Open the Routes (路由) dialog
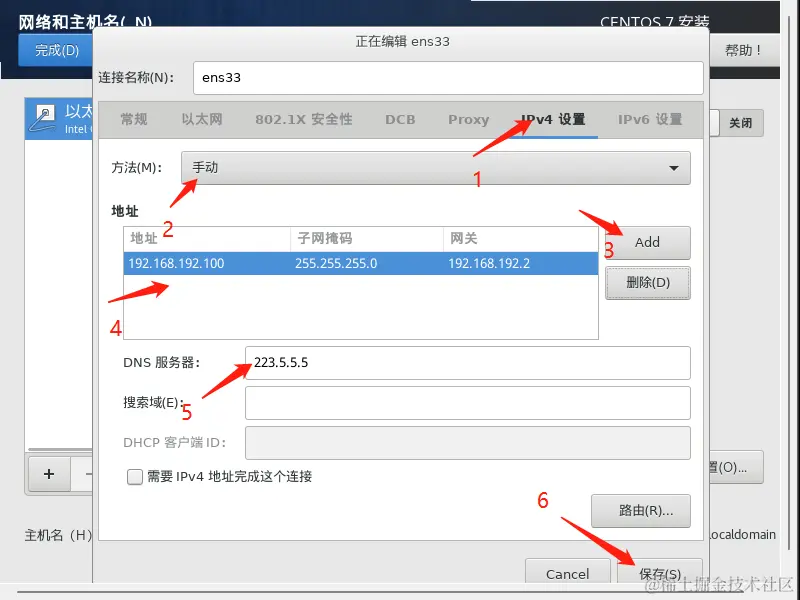800x600 pixels. (x=641, y=511)
